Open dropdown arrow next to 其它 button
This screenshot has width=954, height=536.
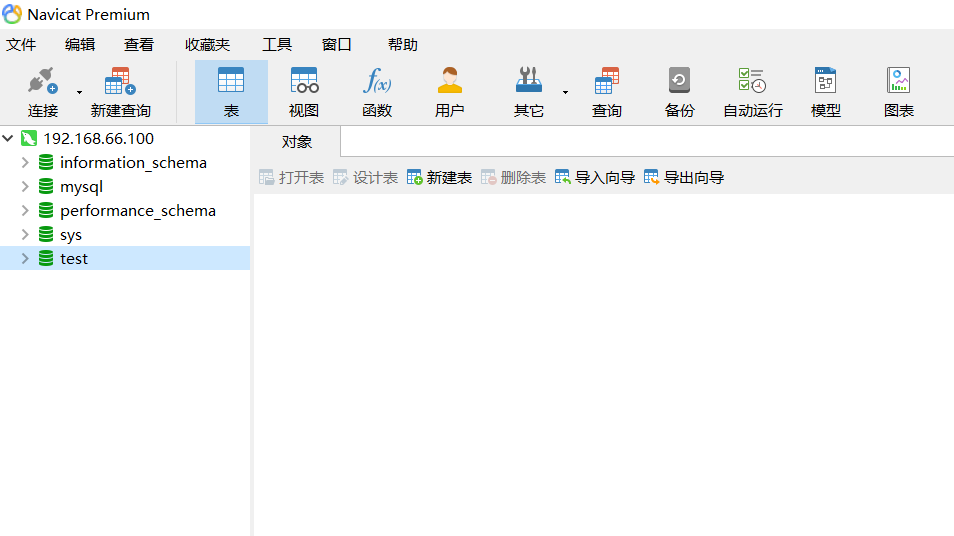[x=565, y=92]
